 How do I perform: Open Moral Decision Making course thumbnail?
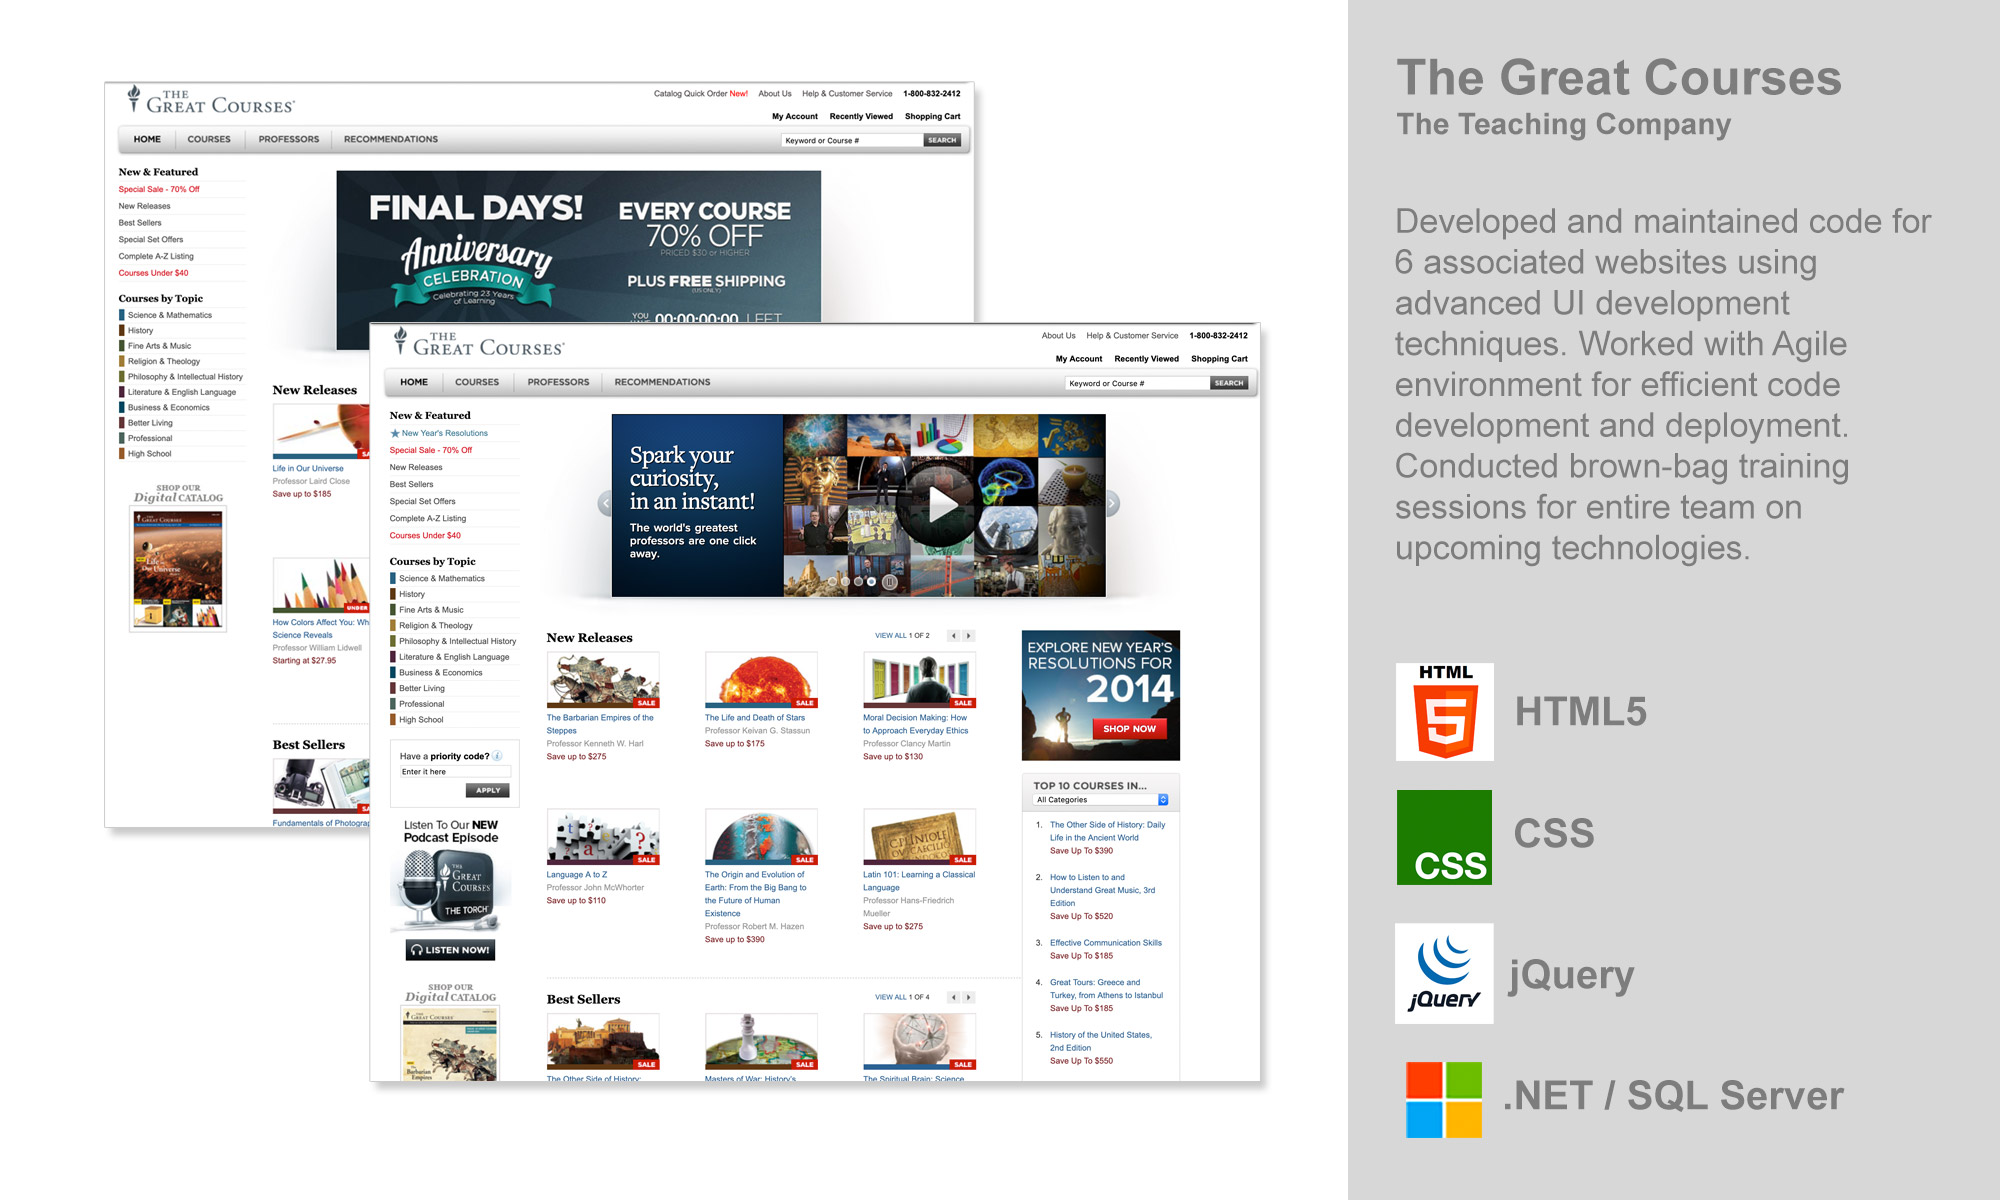(919, 680)
